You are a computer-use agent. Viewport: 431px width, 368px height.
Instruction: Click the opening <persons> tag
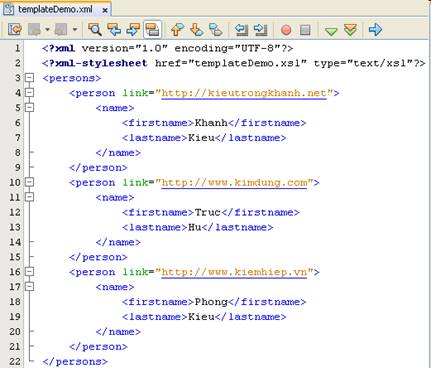(72, 78)
